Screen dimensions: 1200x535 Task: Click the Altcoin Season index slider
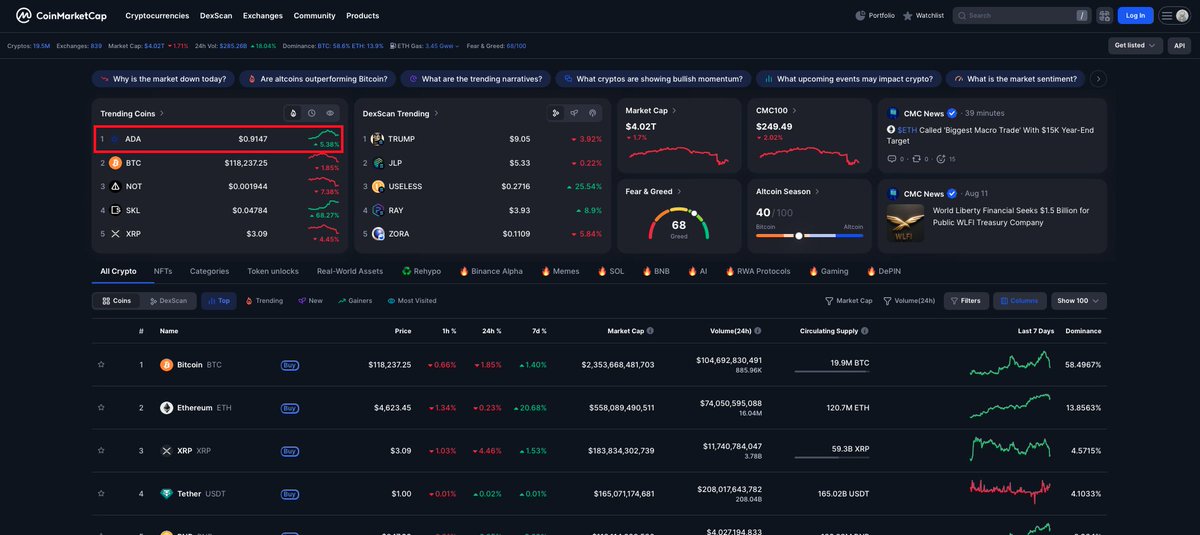click(809, 235)
